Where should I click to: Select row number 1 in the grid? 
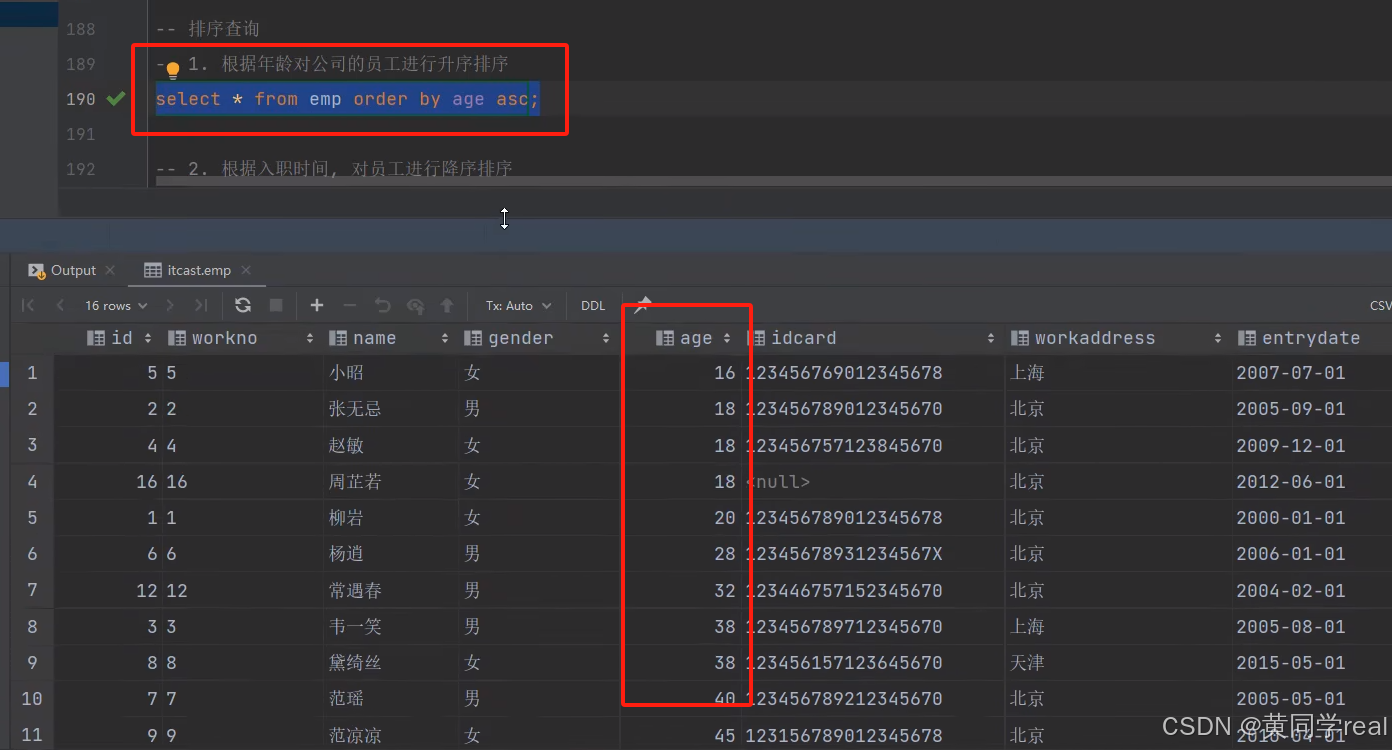click(32, 373)
